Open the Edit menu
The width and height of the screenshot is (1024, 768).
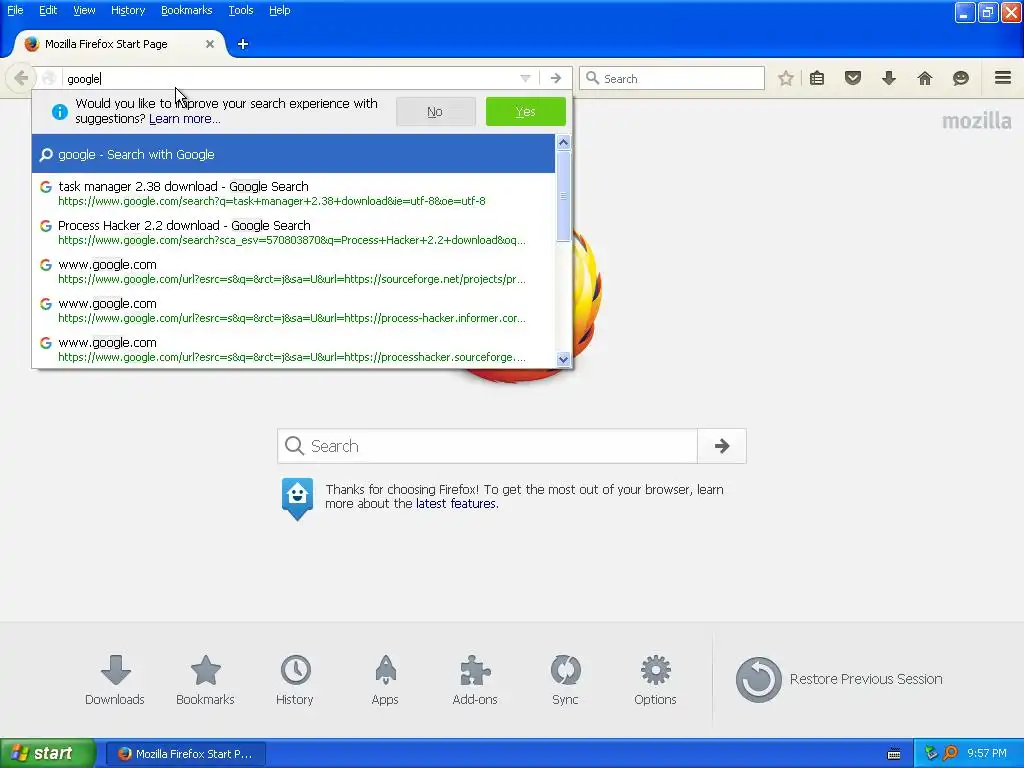click(48, 10)
